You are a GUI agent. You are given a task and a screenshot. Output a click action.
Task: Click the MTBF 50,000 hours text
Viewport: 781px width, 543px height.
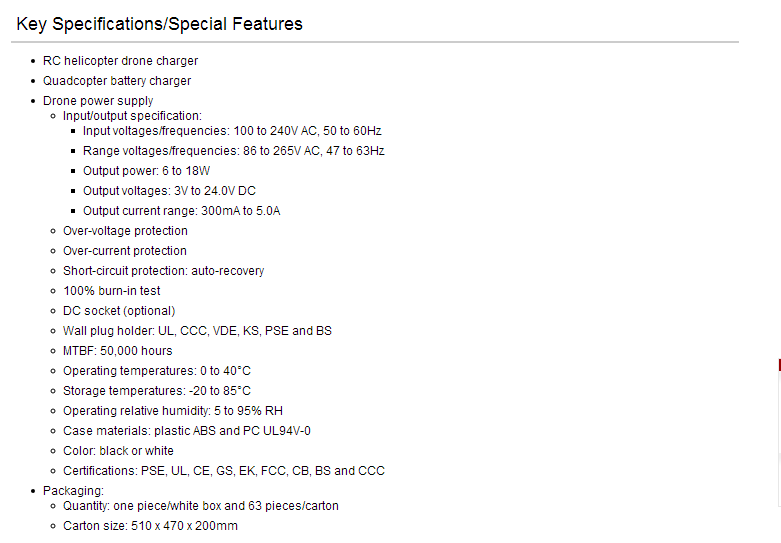[x=118, y=351]
